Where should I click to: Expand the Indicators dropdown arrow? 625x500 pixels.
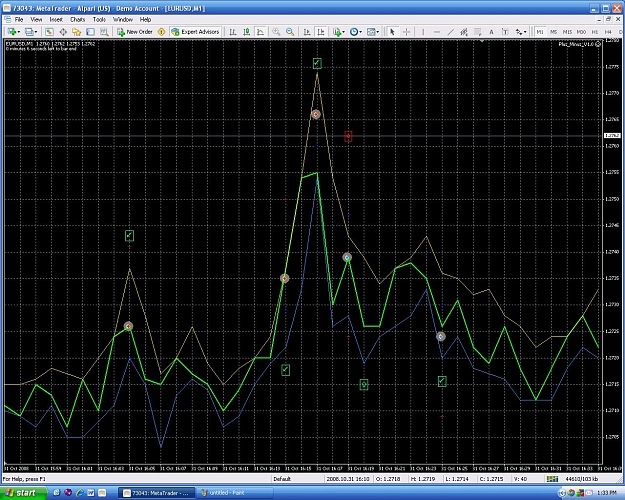pyautogui.click(x=344, y=32)
